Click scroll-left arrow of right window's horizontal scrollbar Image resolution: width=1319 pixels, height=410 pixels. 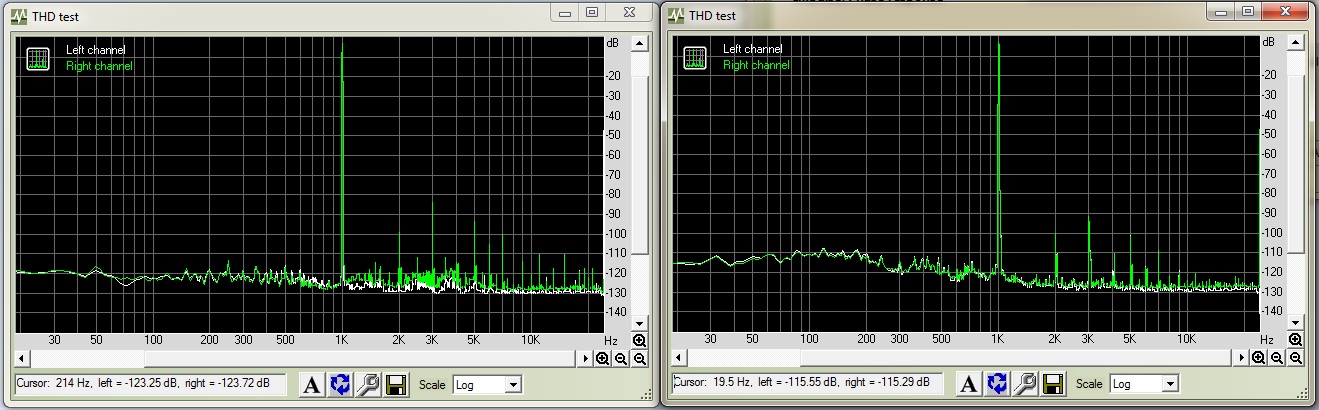click(x=678, y=357)
